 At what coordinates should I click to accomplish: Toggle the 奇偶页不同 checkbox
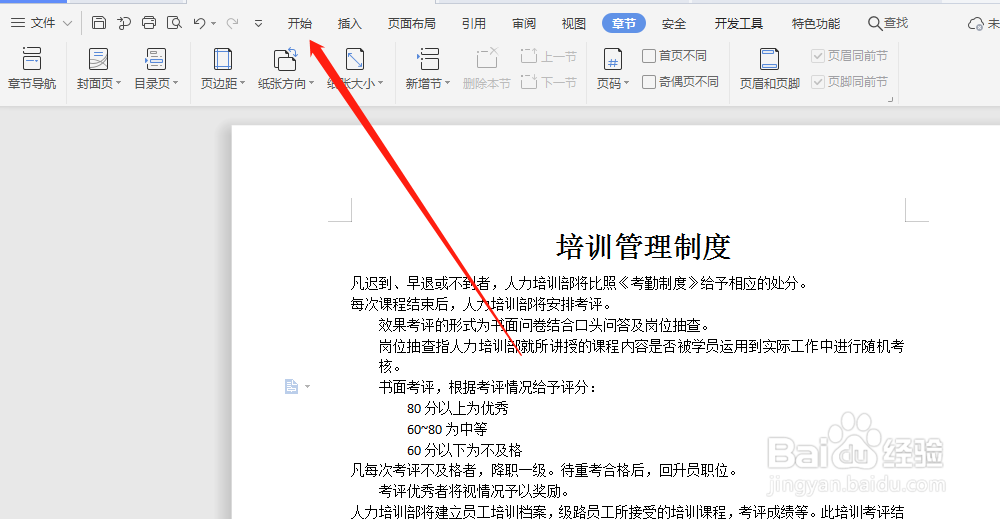649,82
